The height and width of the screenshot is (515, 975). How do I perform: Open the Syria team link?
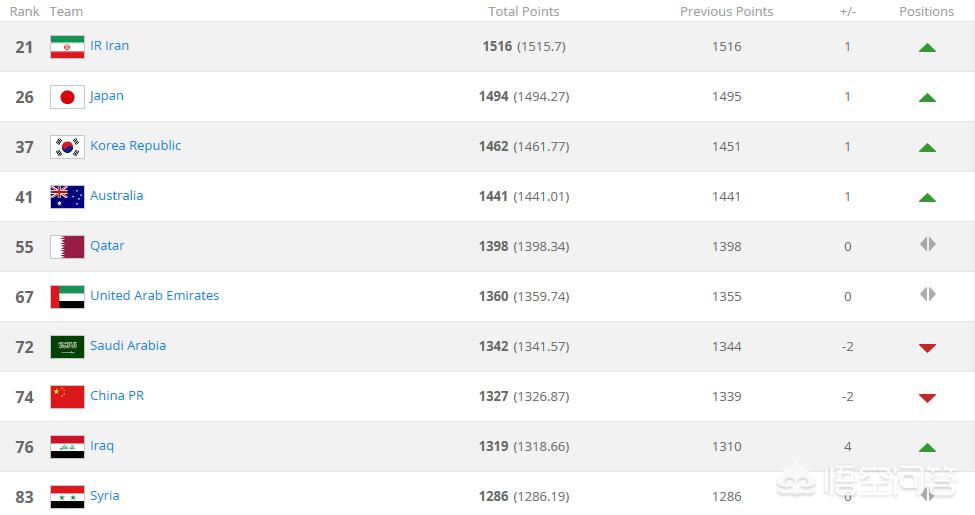[104, 496]
